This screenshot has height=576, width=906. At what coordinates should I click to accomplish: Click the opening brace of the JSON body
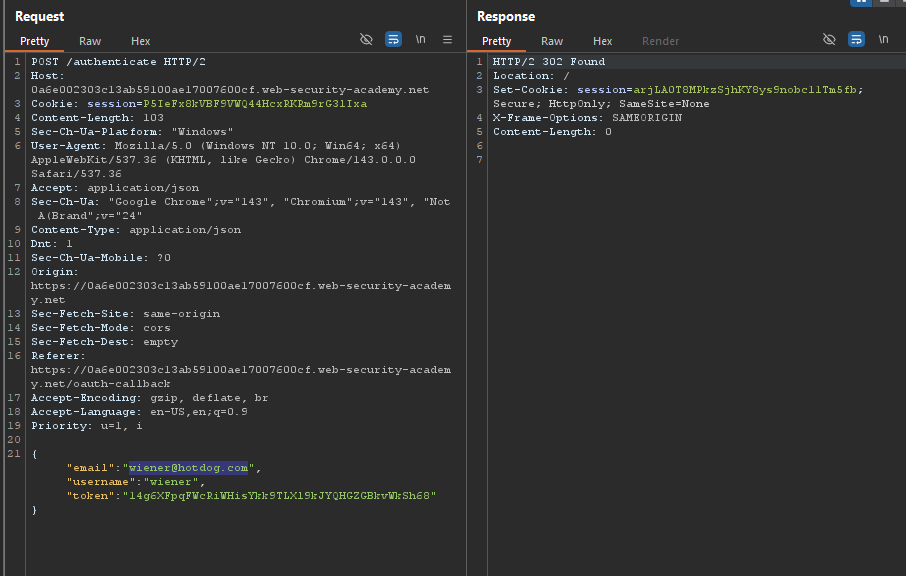34,454
